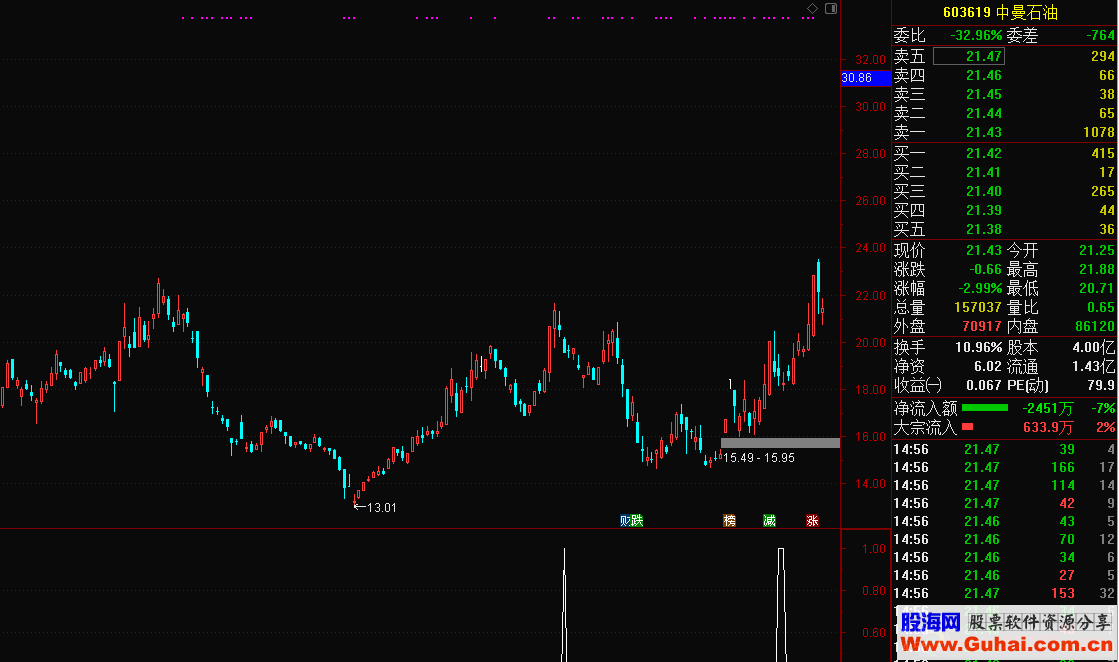Click the 今开 value 21.25

(x=1097, y=250)
